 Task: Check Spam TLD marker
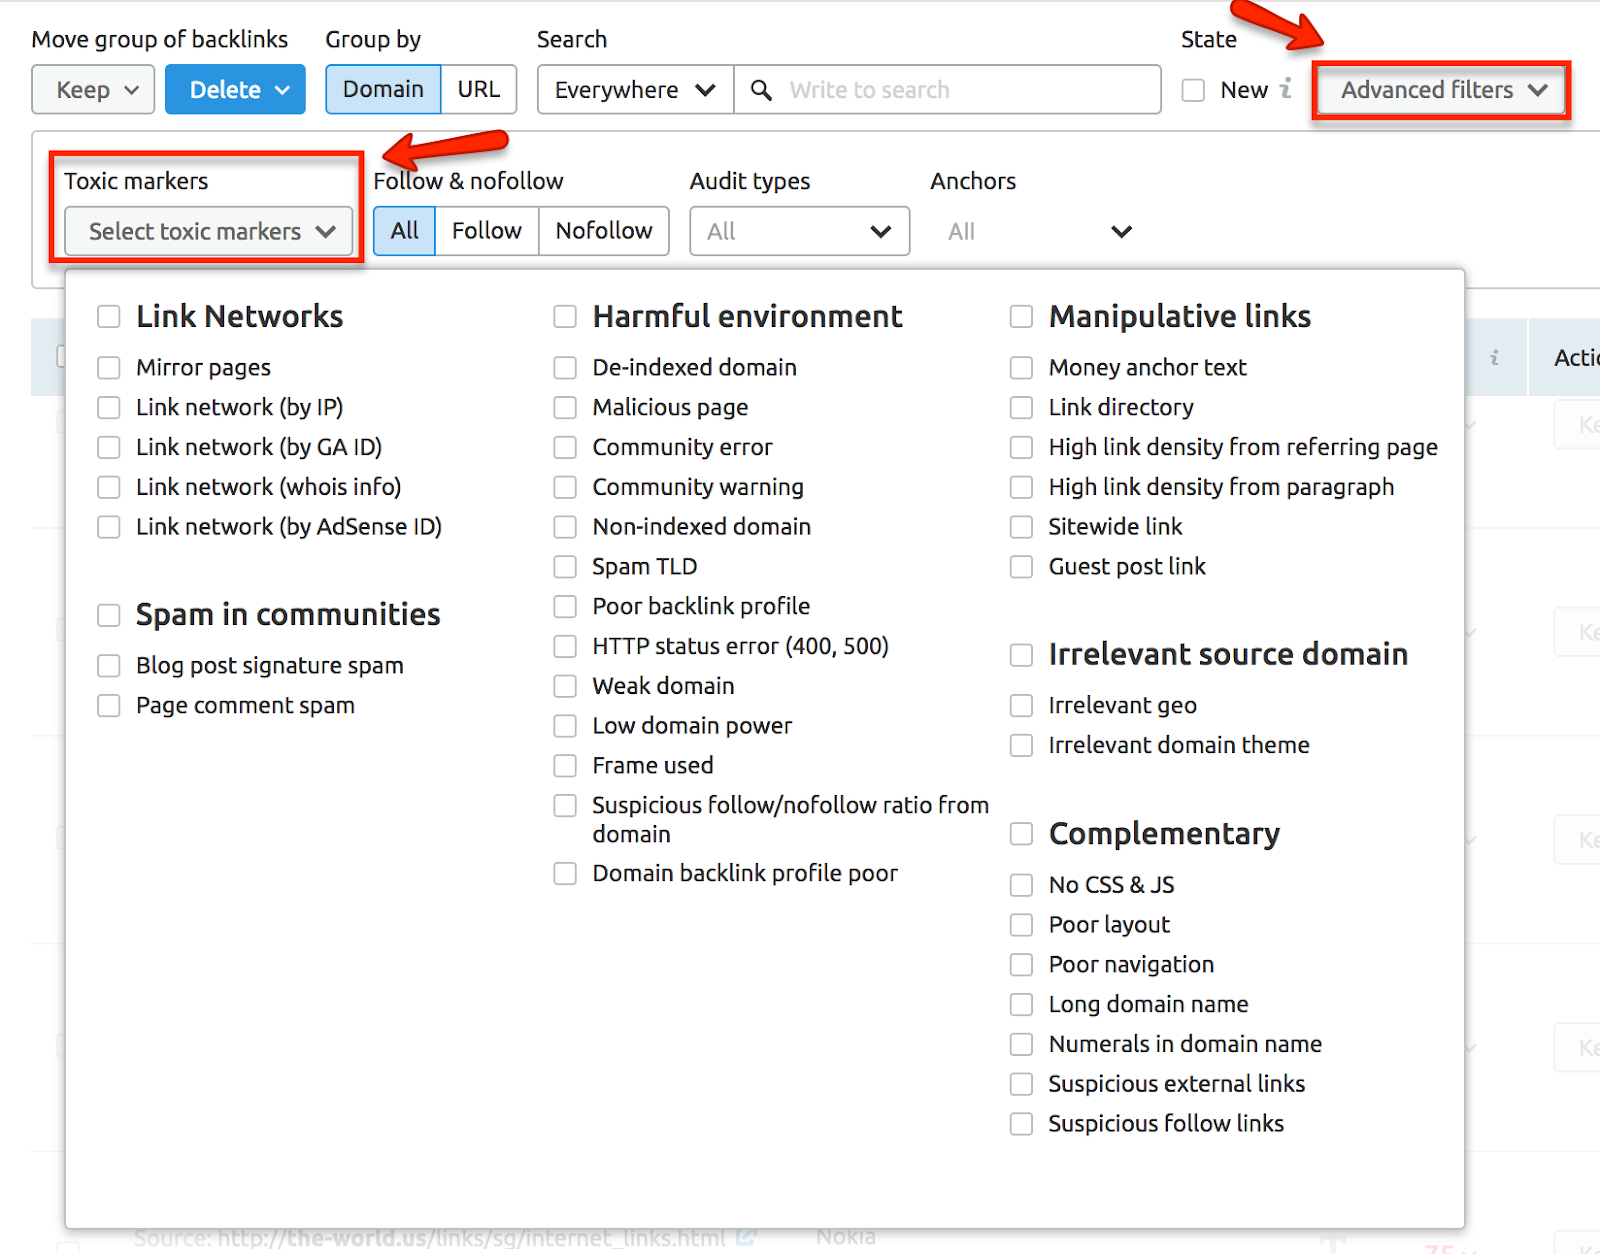click(565, 567)
